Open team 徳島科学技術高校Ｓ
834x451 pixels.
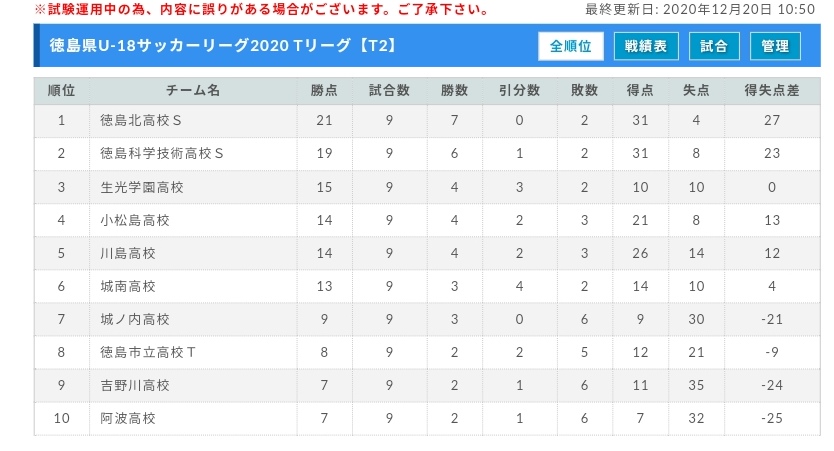coord(162,154)
